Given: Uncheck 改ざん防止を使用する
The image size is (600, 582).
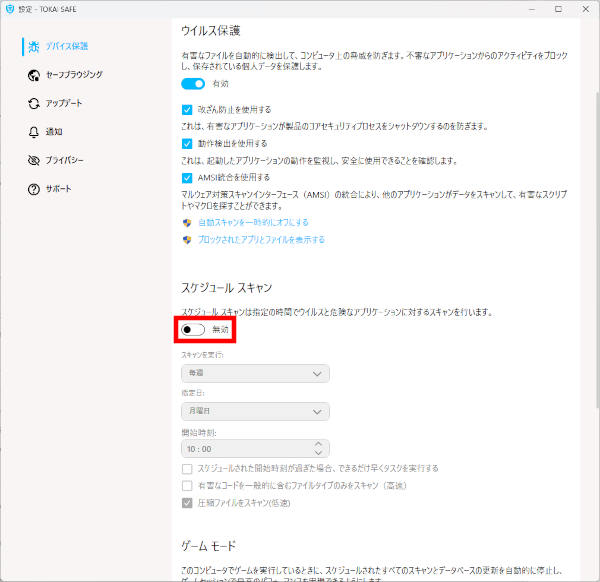Looking at the screenshot, I should 187,110.
